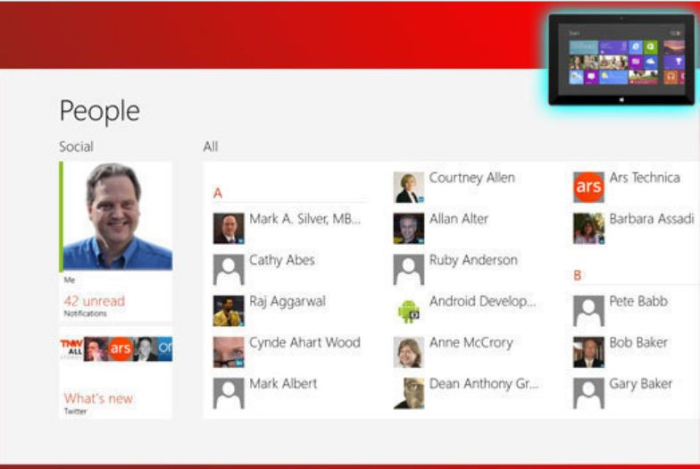The height and width of the screenshot is (469, 700).
Task: Select the All contacts heading
Action: pos(210,146)
